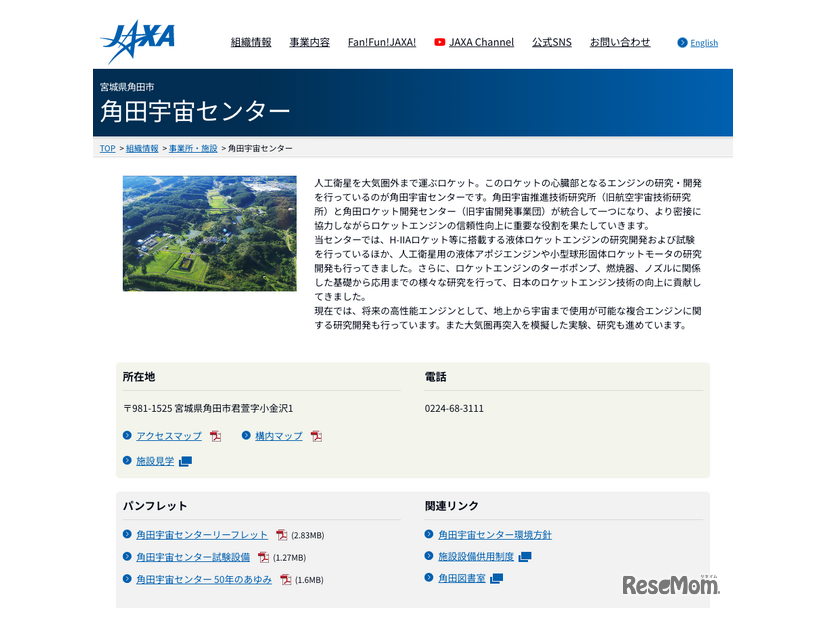This screenshot has height=620, width=826.
Task: Open the 組織情報 menu
Action: (251, 42)
